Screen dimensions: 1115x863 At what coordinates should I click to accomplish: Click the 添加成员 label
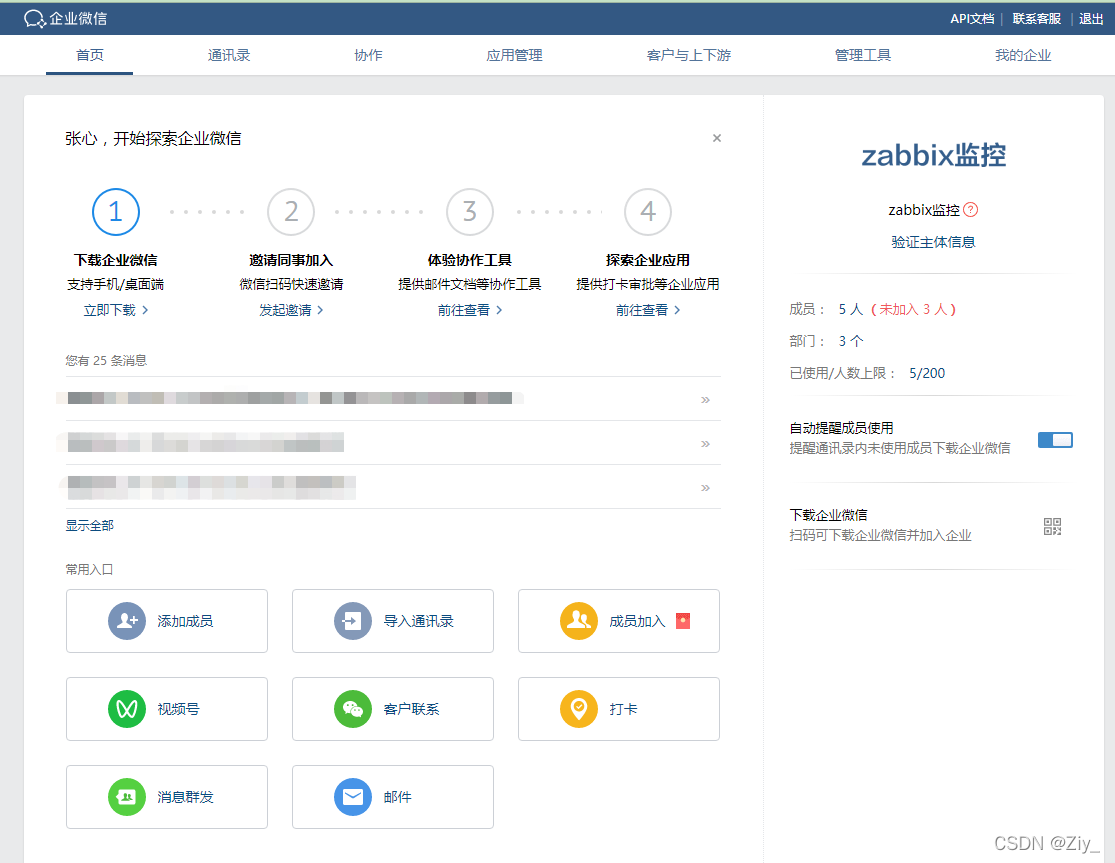pos(185,621)
